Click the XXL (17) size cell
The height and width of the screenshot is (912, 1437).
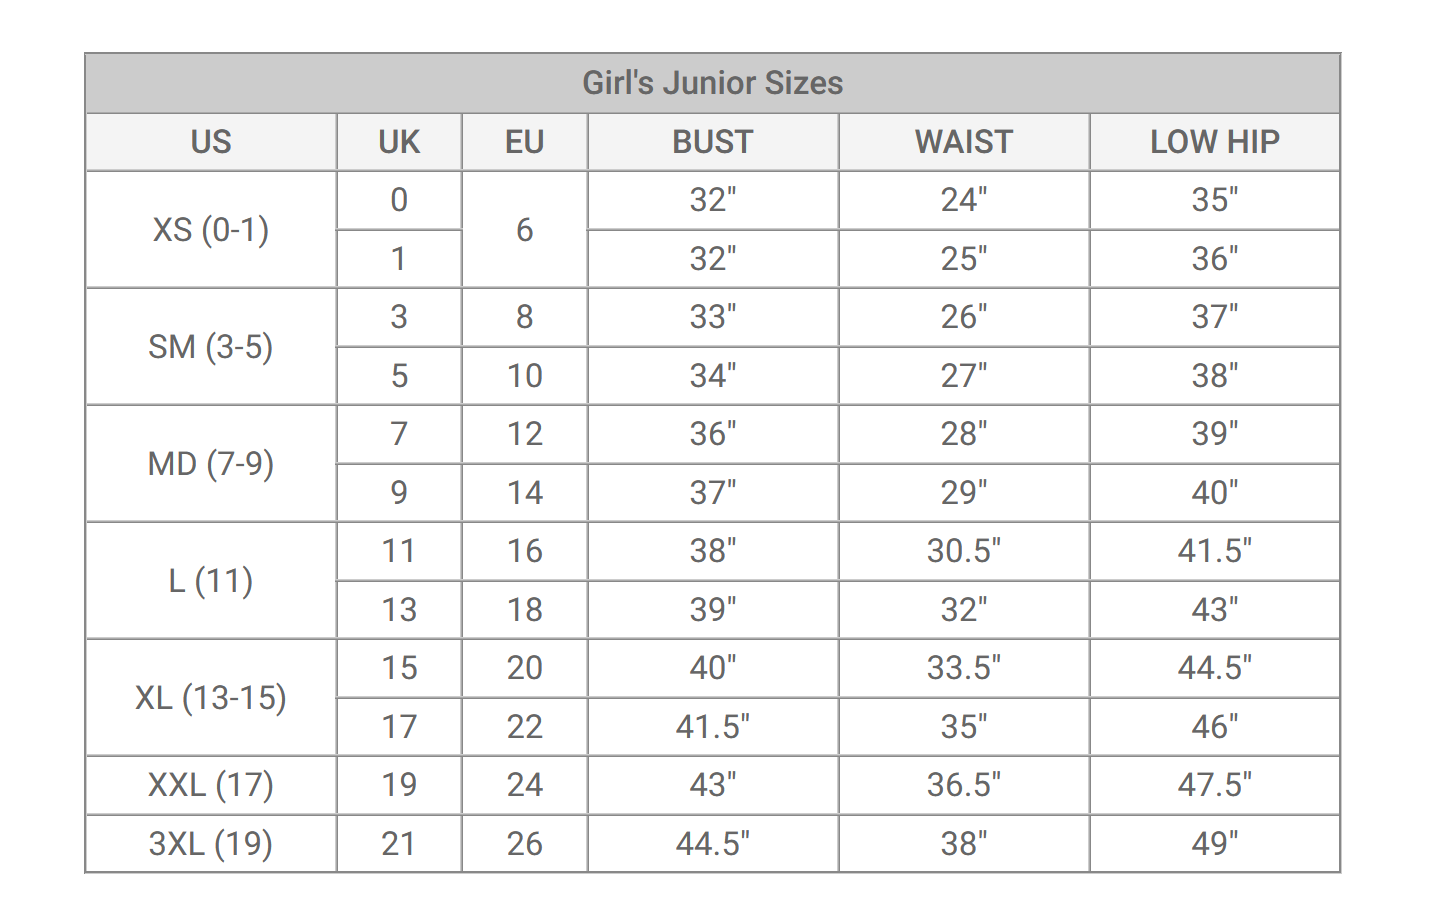click(211, 785)
